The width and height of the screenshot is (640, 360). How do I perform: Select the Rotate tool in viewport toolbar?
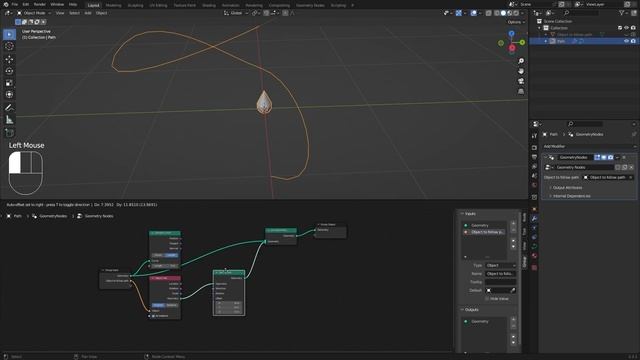[9, 71]
